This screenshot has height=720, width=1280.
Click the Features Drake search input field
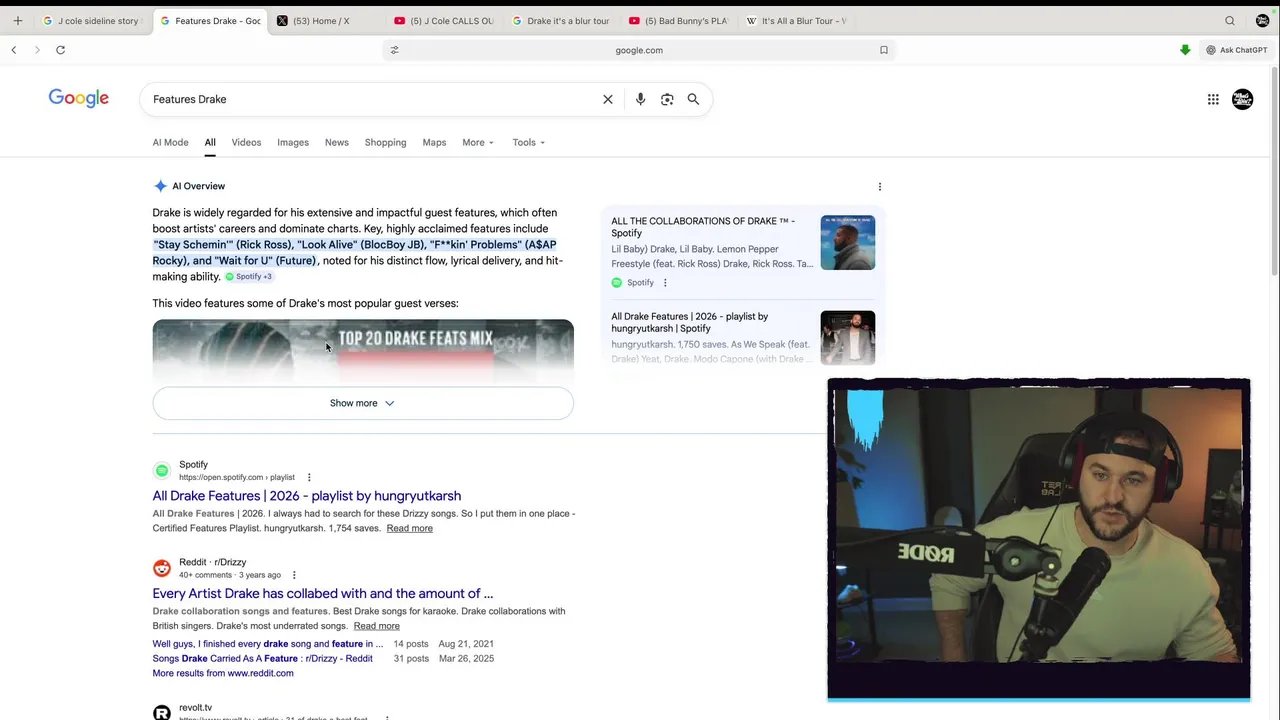tap(370, 99)
